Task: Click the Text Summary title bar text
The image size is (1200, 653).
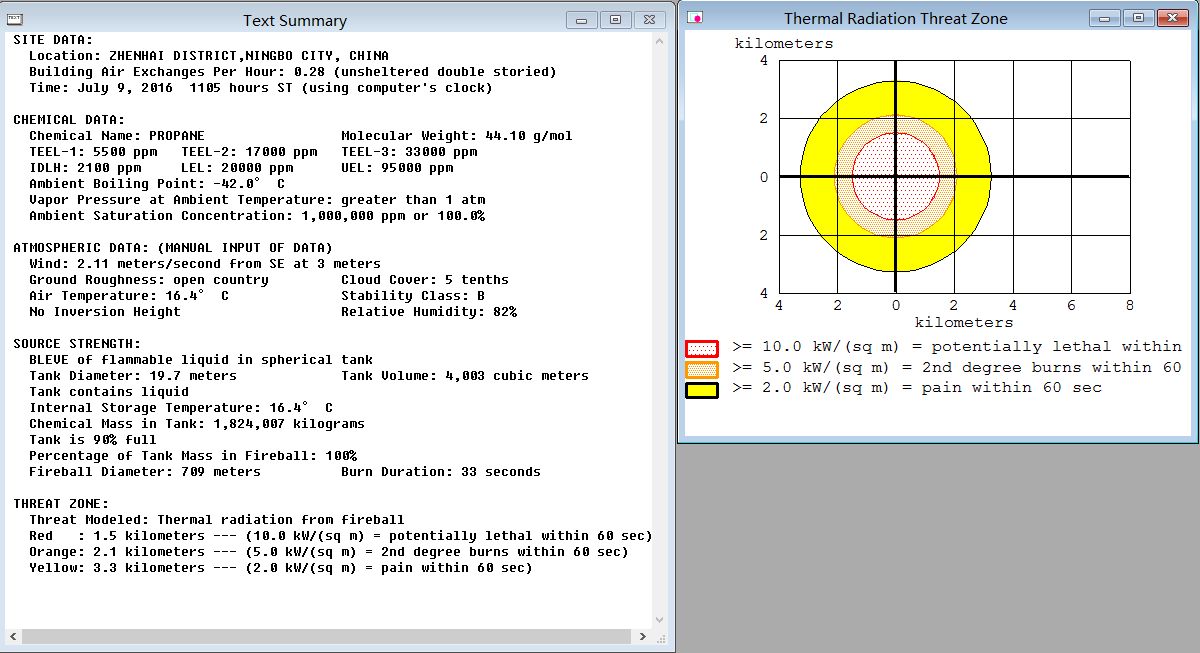Action: (x=295, y=21)
